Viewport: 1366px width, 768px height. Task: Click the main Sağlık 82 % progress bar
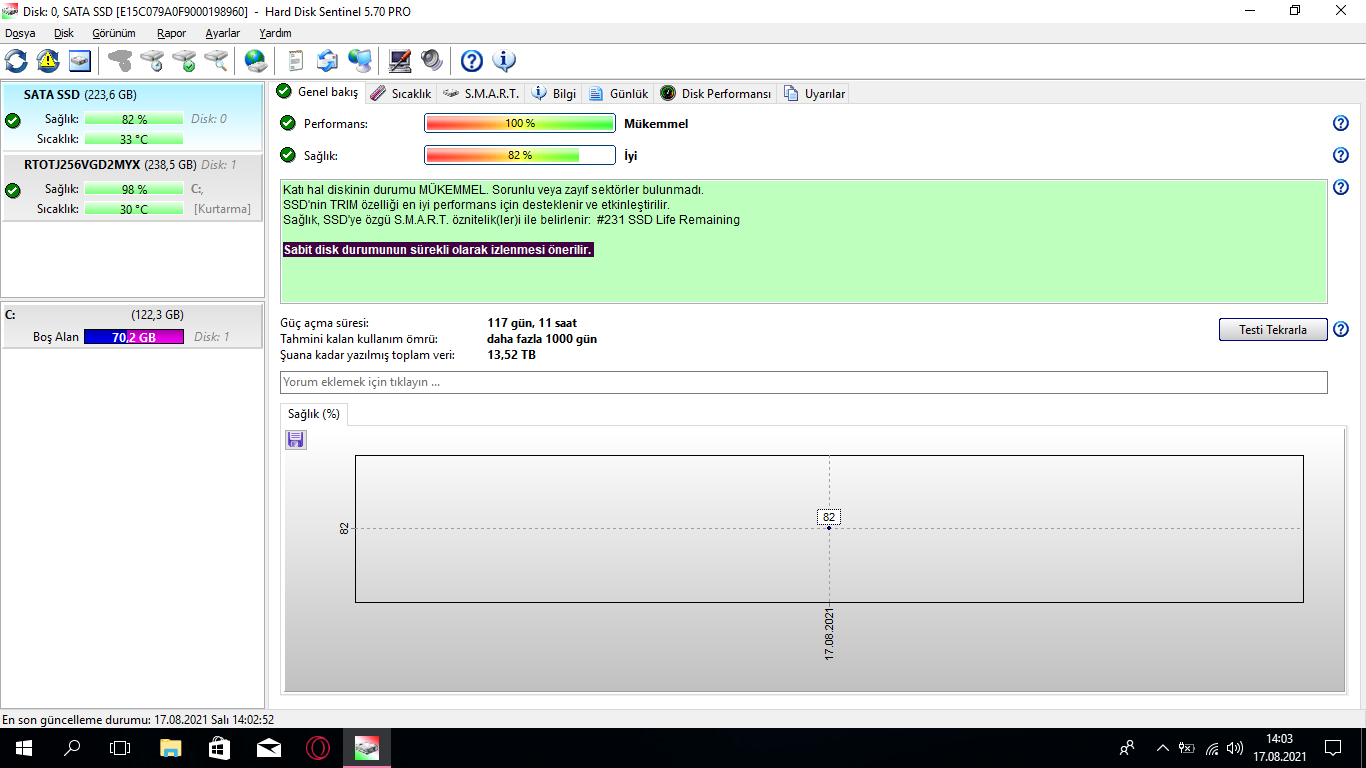[x=520, y=156]
